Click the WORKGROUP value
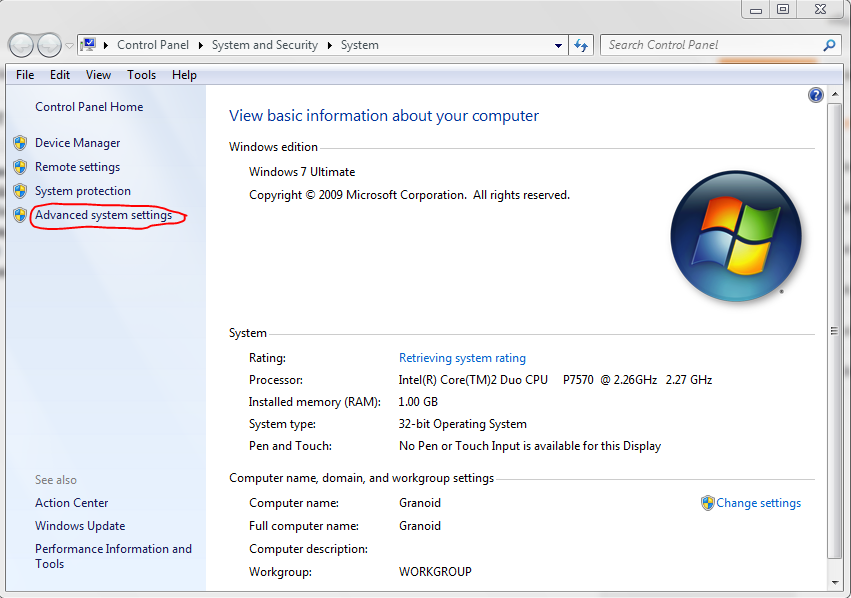 [435, 572]
